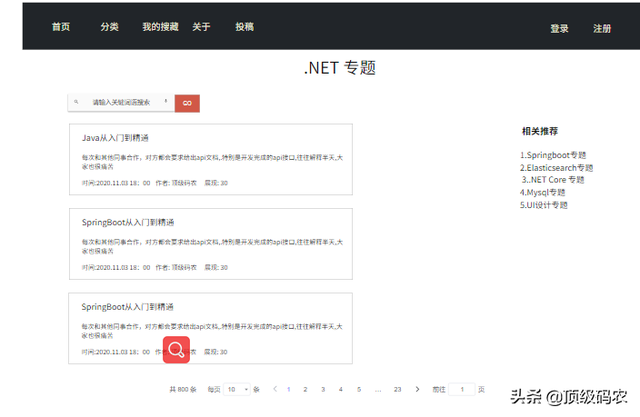Image resolution: width=640 pixels, height=417 pixels.
Task: Open the 3..NET Core 专题 recommendation
Action: pos(553,180)
